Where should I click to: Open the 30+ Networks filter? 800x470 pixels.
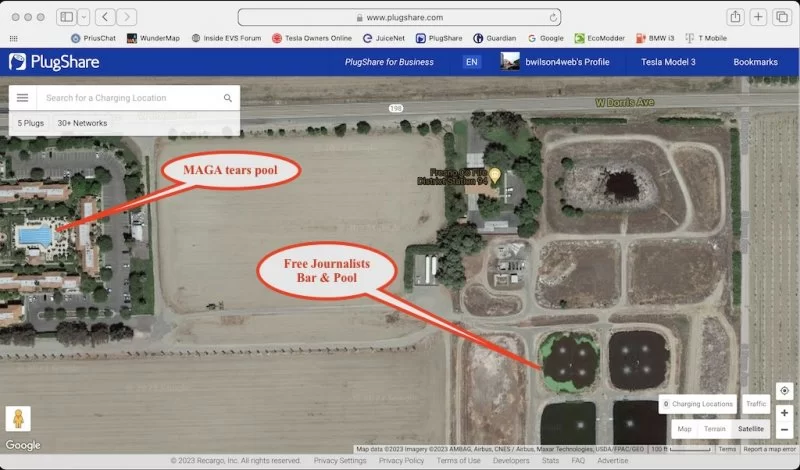click(x=82, y=123)
